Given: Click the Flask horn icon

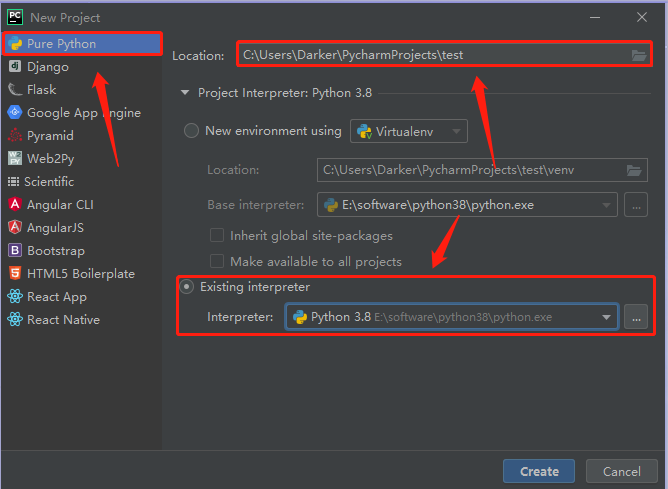Looking at the screenshot, I should click(15, 89).
